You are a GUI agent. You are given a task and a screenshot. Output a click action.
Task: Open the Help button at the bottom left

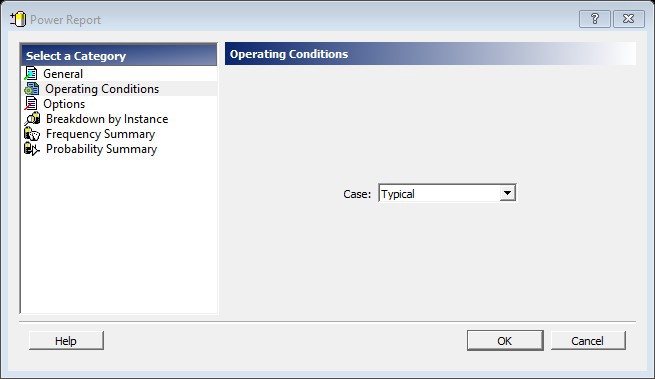pyautogui.click(x=66, y=341)
